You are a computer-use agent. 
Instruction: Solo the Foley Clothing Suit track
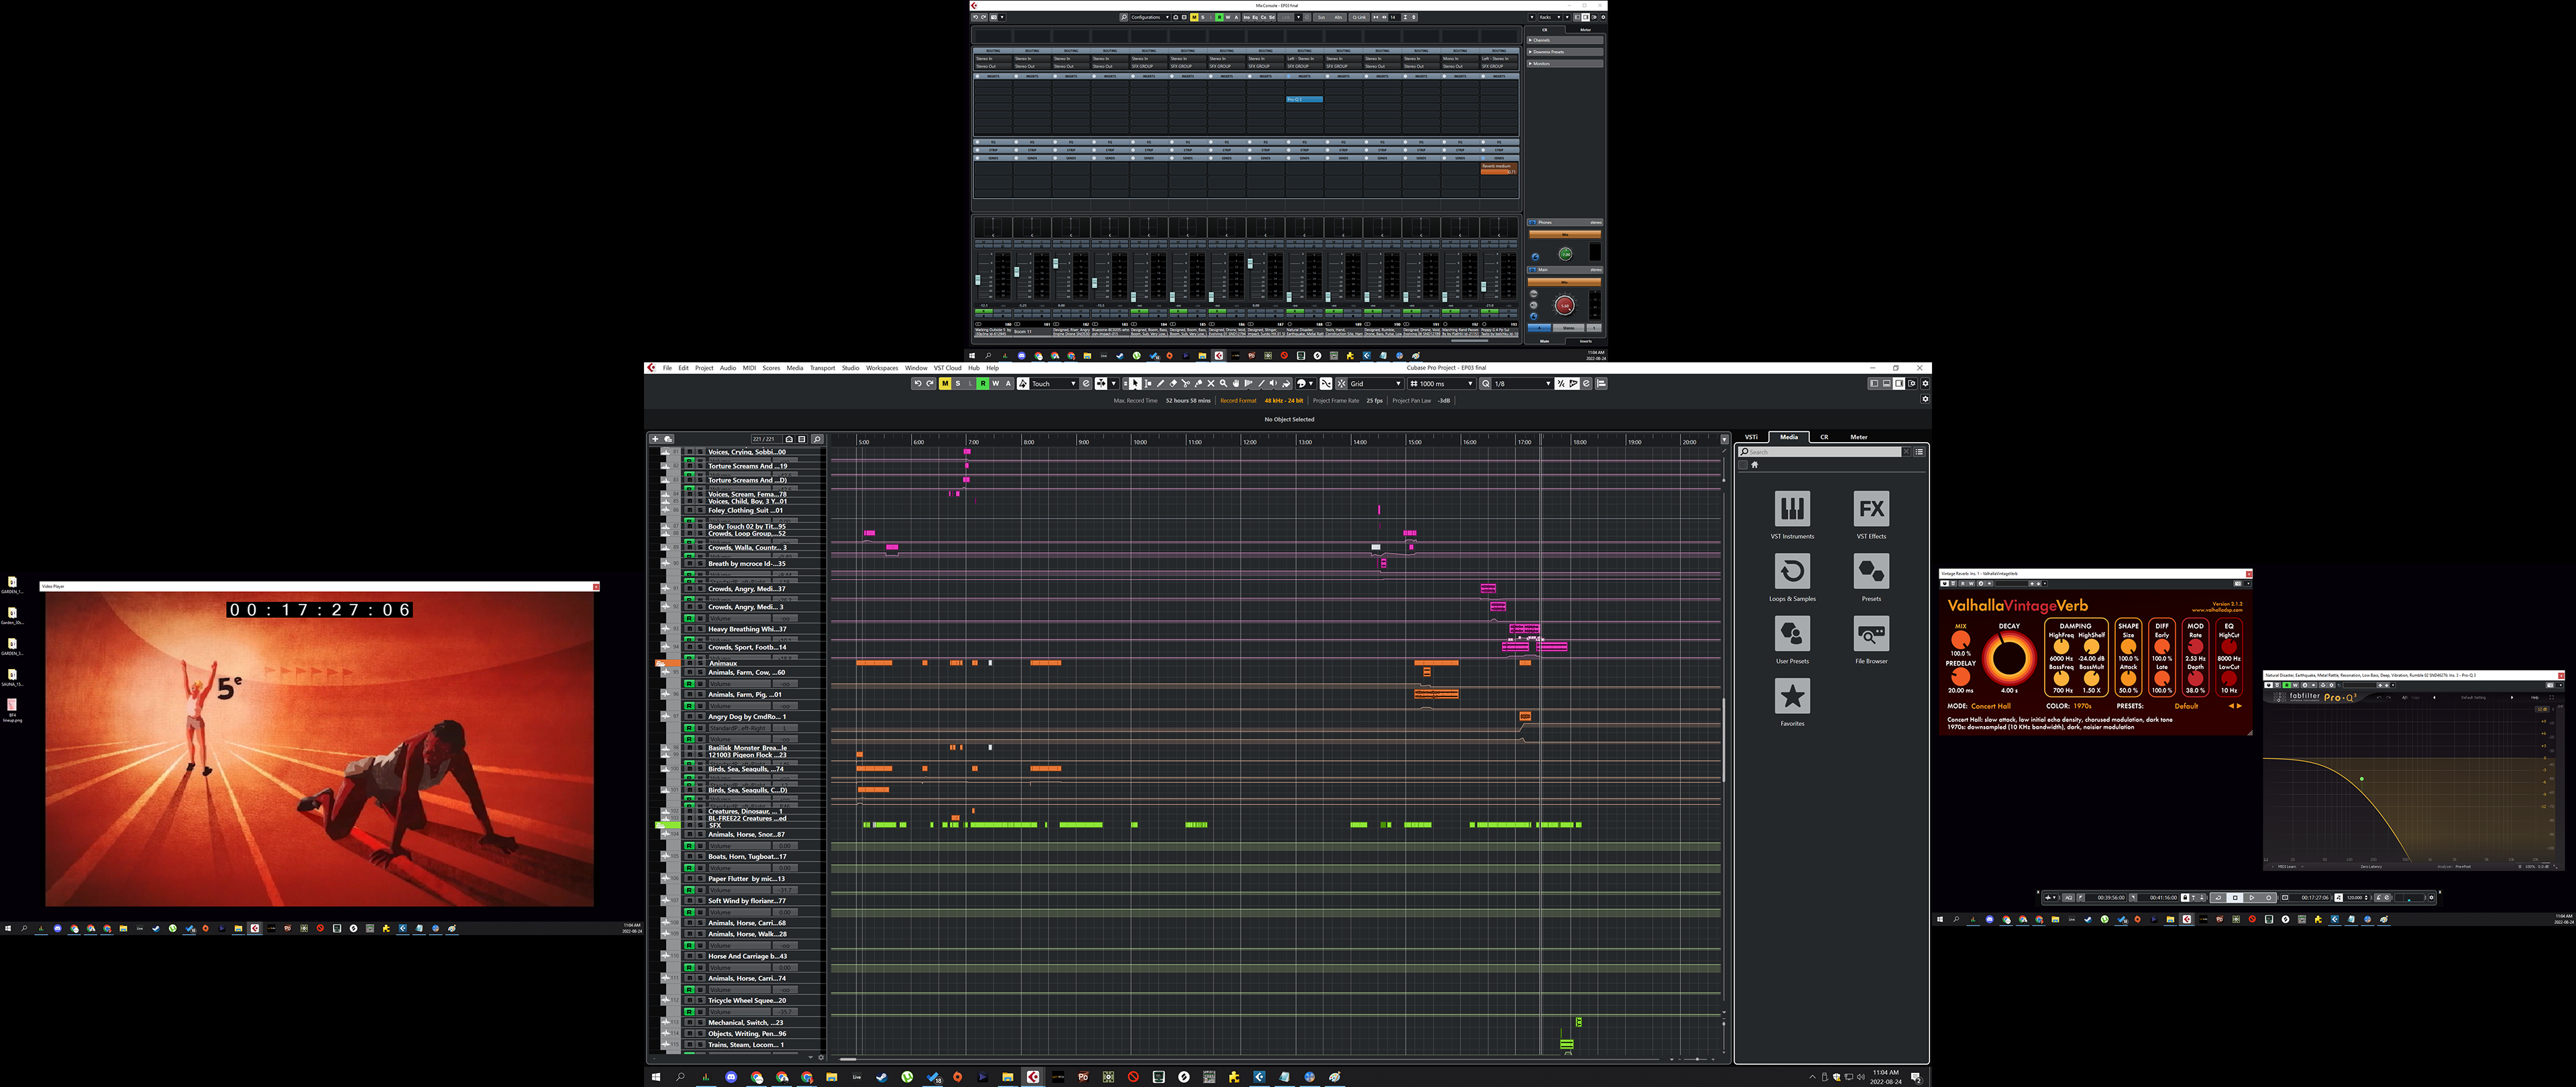pos(699,510)
